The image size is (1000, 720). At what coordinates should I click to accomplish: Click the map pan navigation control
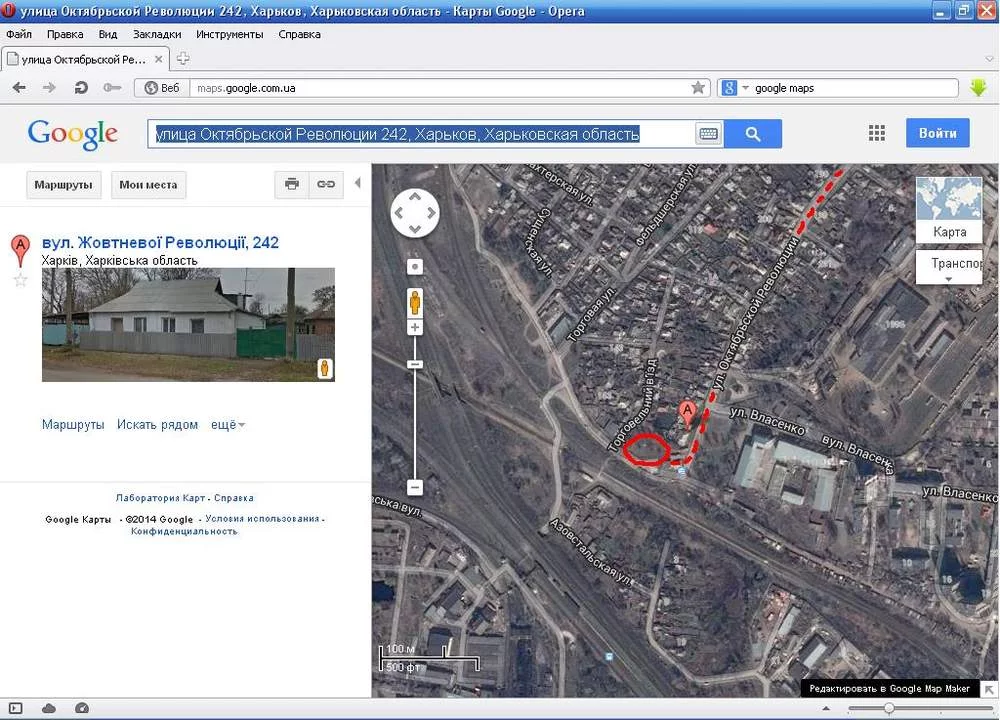point(415,214)
